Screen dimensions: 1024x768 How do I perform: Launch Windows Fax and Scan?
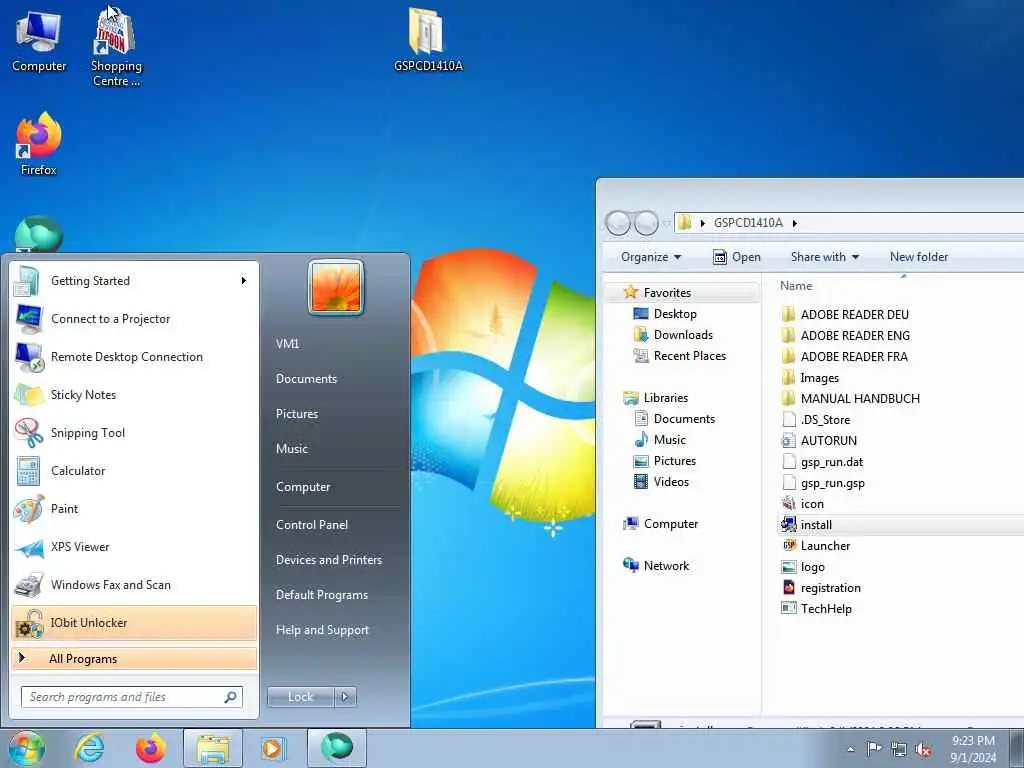pyautogui.click(x=134, y=584)
